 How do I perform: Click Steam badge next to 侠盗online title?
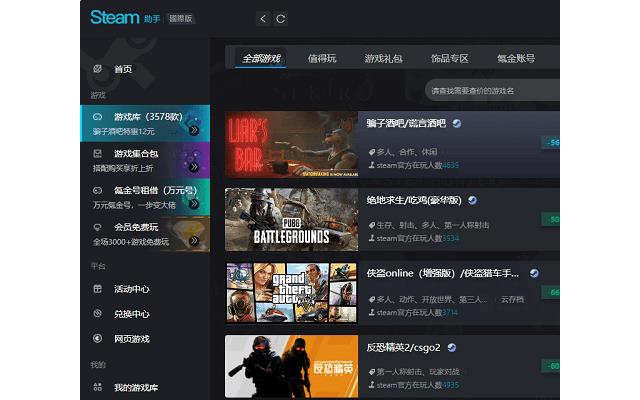534,273
